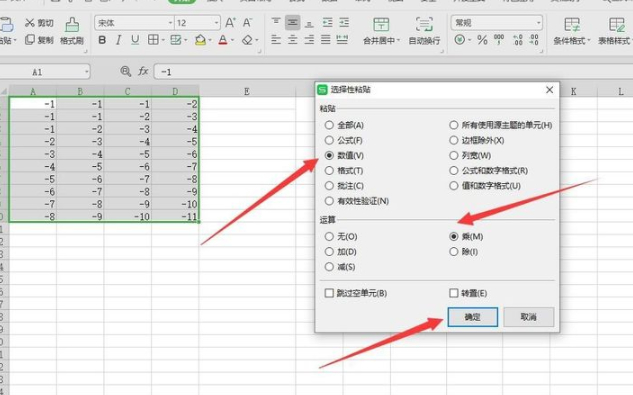Decrease font size with A- icon
This screenshot has height=395, width=633.
tap(247, 23)
